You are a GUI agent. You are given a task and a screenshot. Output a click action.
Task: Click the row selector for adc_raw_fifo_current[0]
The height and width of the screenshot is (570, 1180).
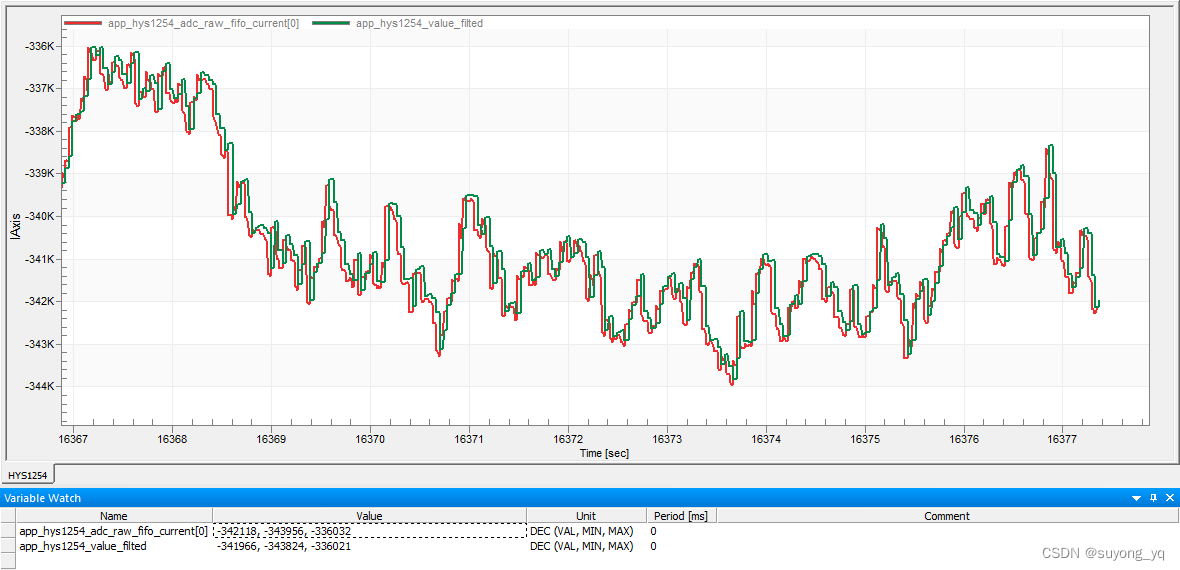pos(8,531)
